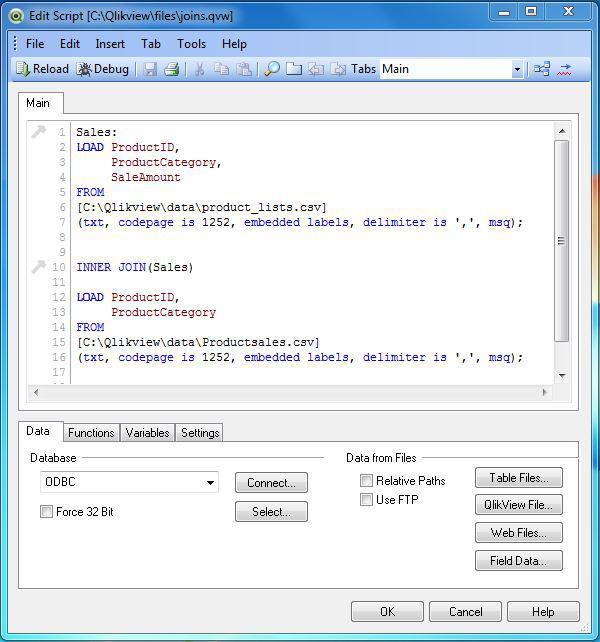Switch to the Functions tab

click(x=91, y=433)
